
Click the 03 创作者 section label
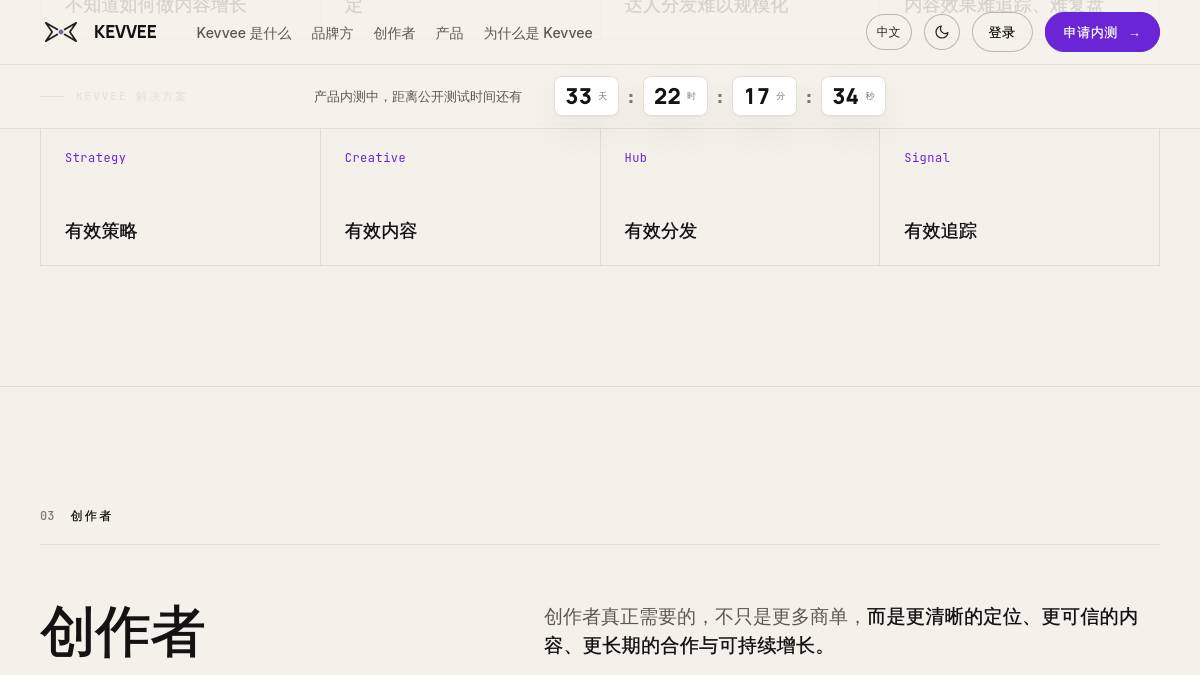tap(76, 516)
